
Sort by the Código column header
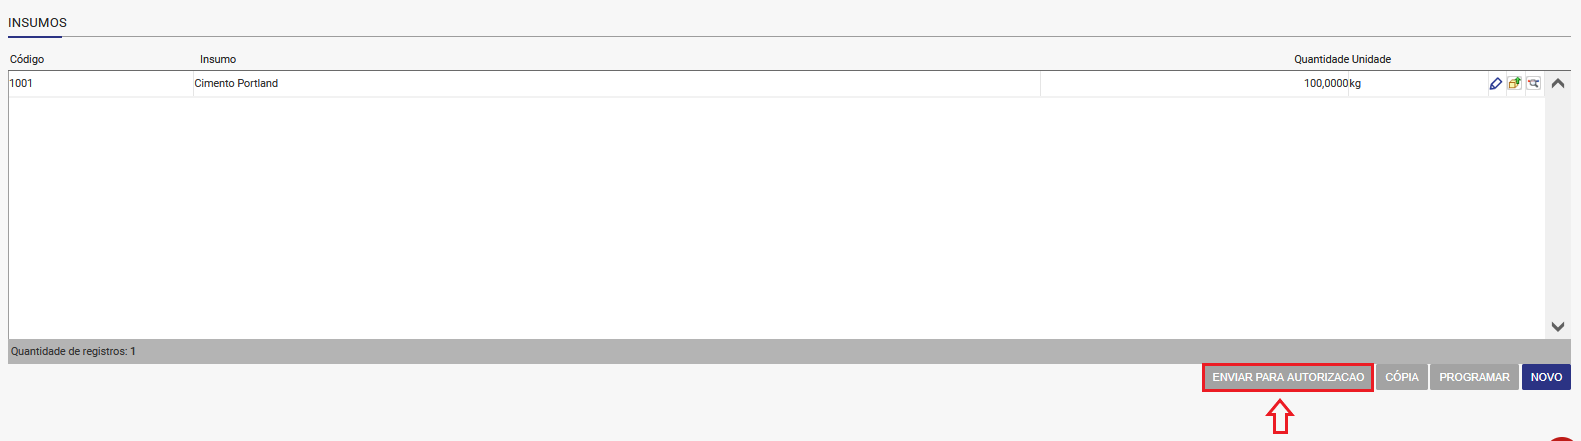27,59
